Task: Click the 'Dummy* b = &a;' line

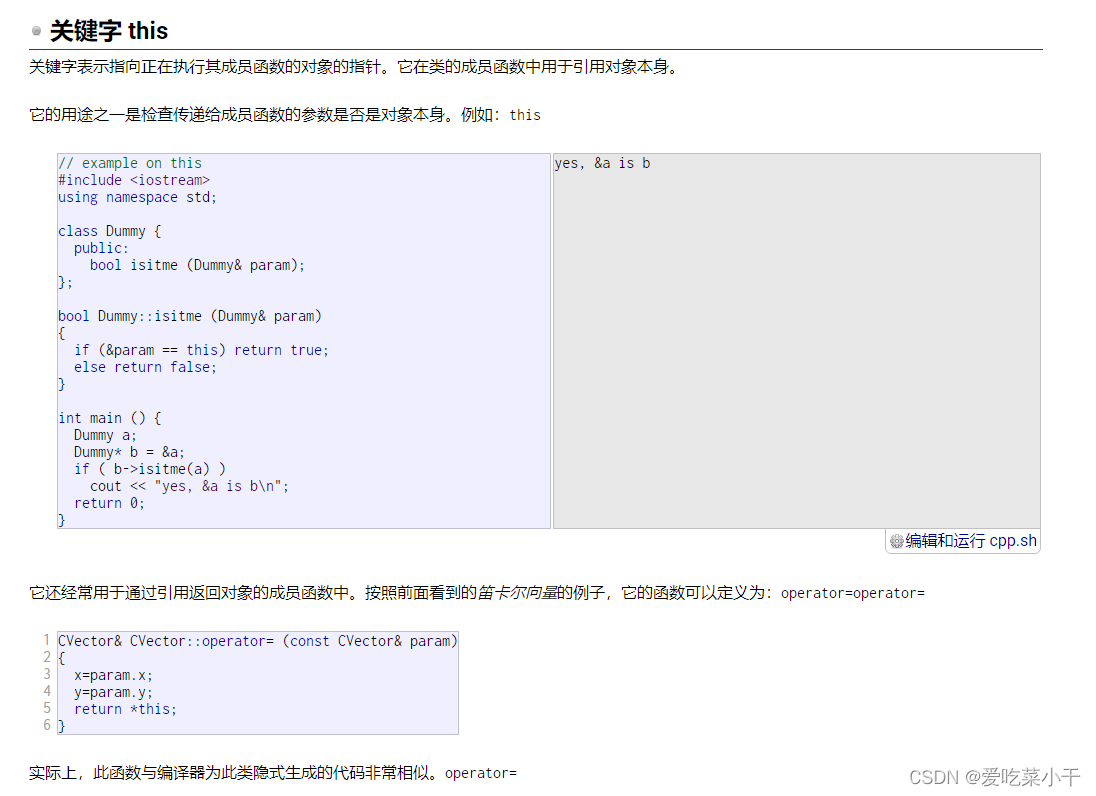Action: click(129, 452)
